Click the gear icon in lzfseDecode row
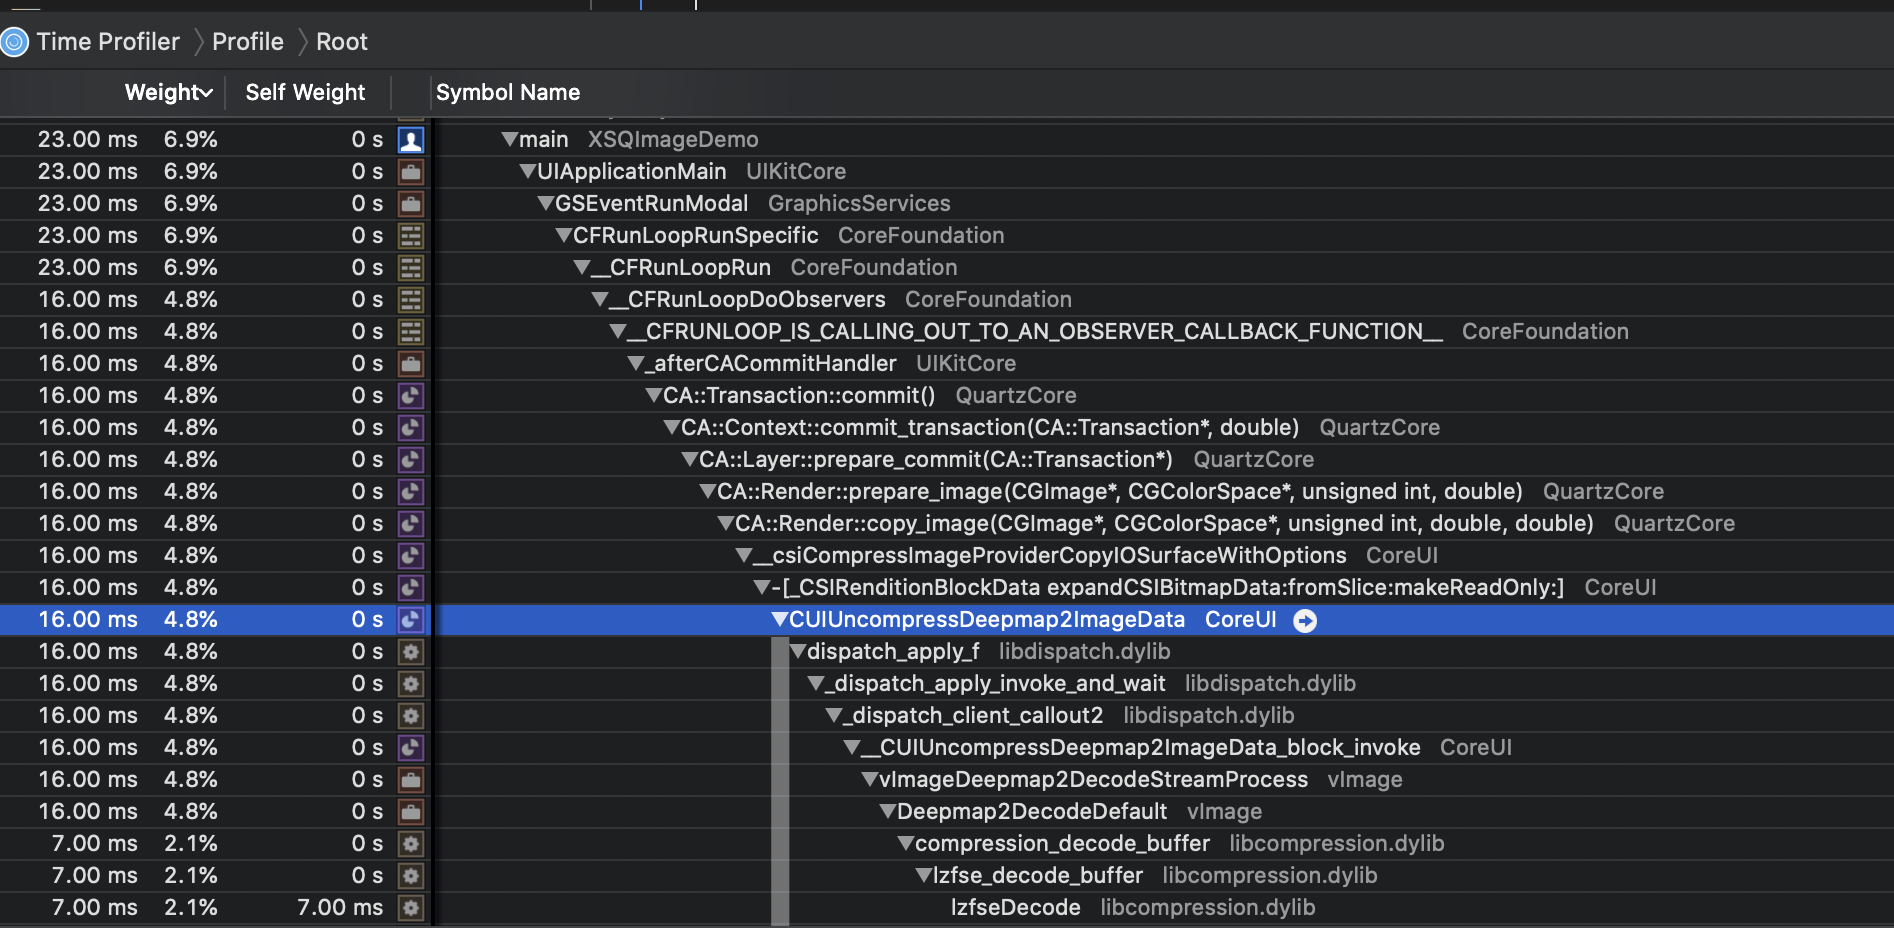 pos(411,908)
